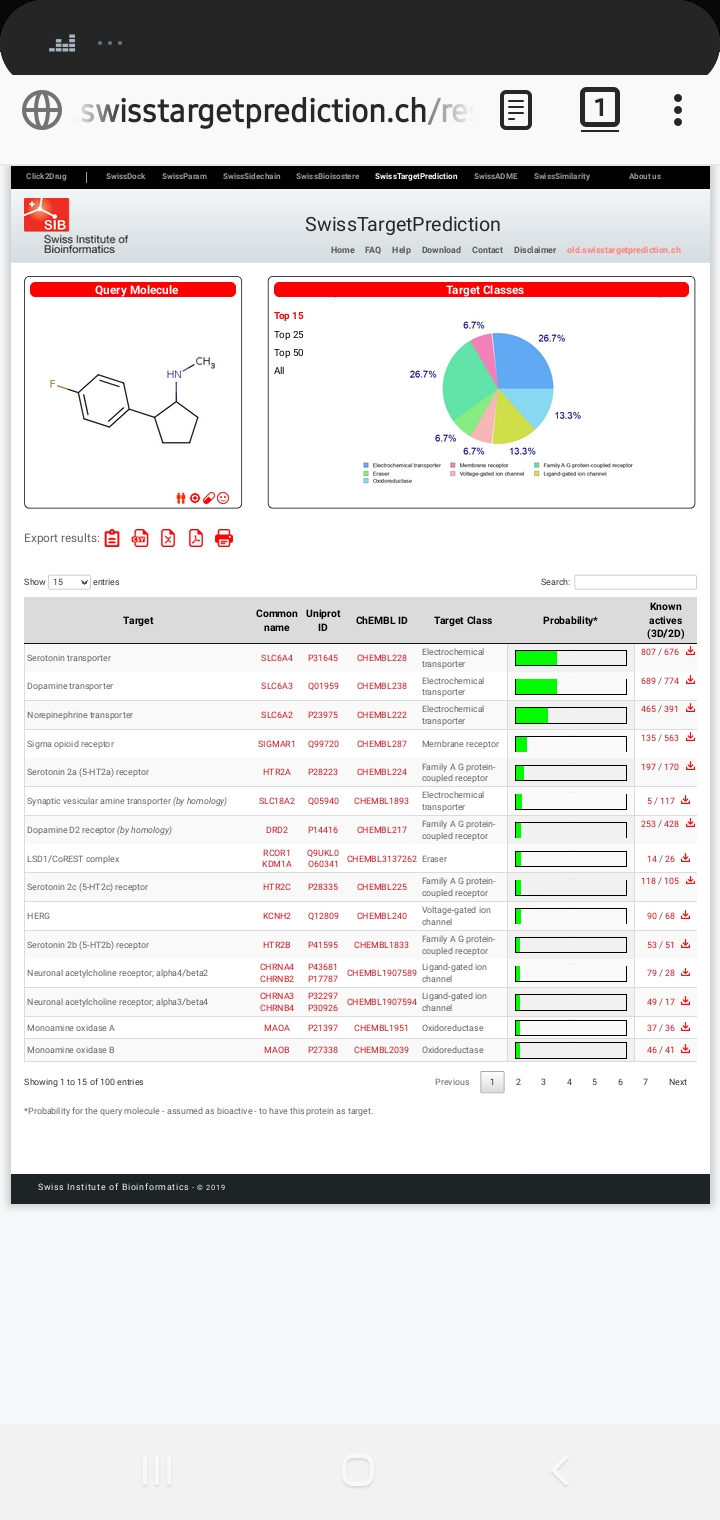The width and height of the screenshot is (720, 1520).
Task: Open the FAQ link
Action: (373, 250)
